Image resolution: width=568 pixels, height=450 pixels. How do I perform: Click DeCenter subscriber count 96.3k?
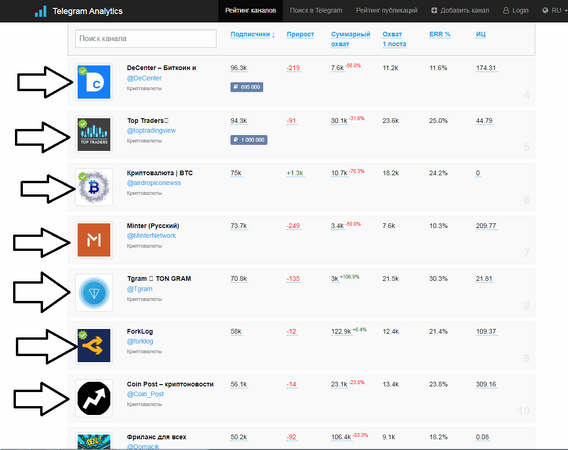[239, 68]
